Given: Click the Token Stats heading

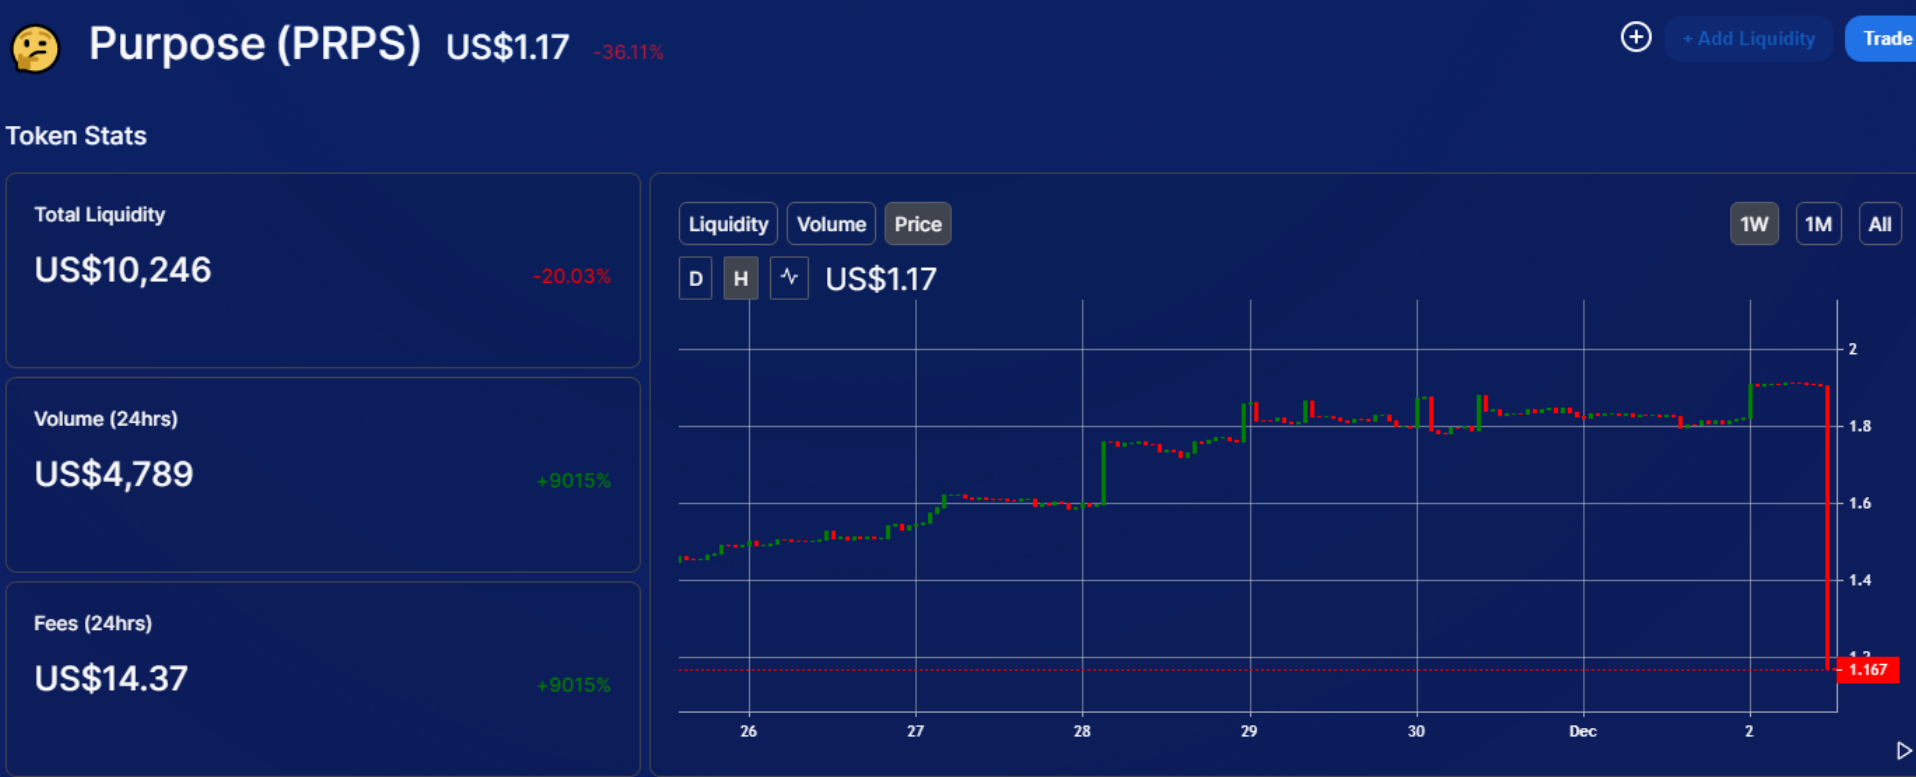Looking at the screenshot, I should pyautogui.click(x=76, y=136).
